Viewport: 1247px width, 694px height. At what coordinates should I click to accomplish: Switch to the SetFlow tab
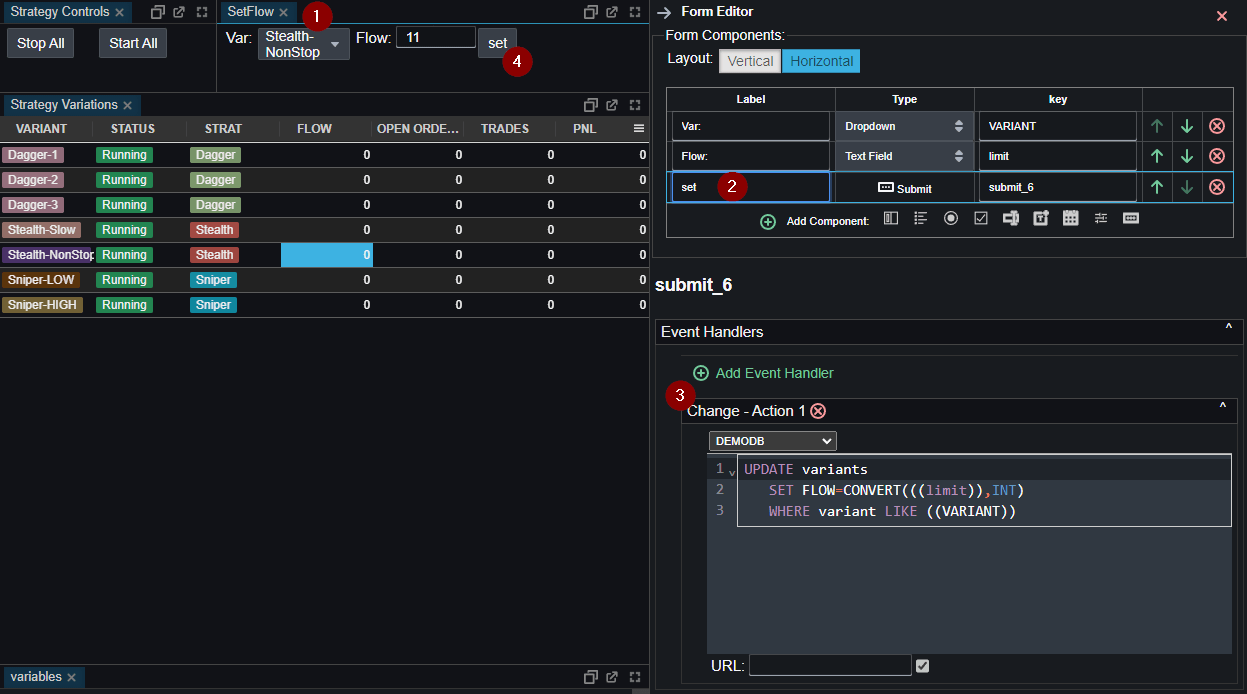pos(251,12)
